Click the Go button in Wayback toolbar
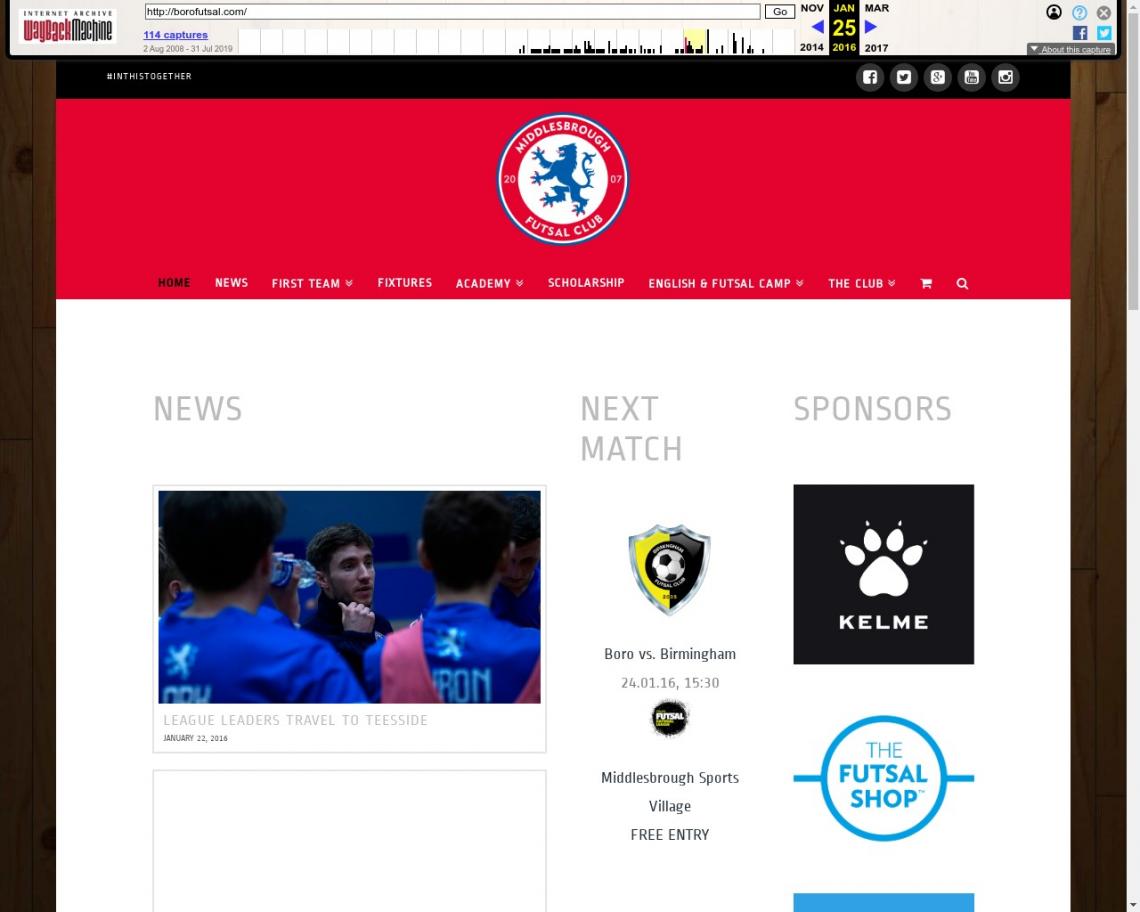The height and width of the screenshot is (912, 1140). click(x=779, y=12)
